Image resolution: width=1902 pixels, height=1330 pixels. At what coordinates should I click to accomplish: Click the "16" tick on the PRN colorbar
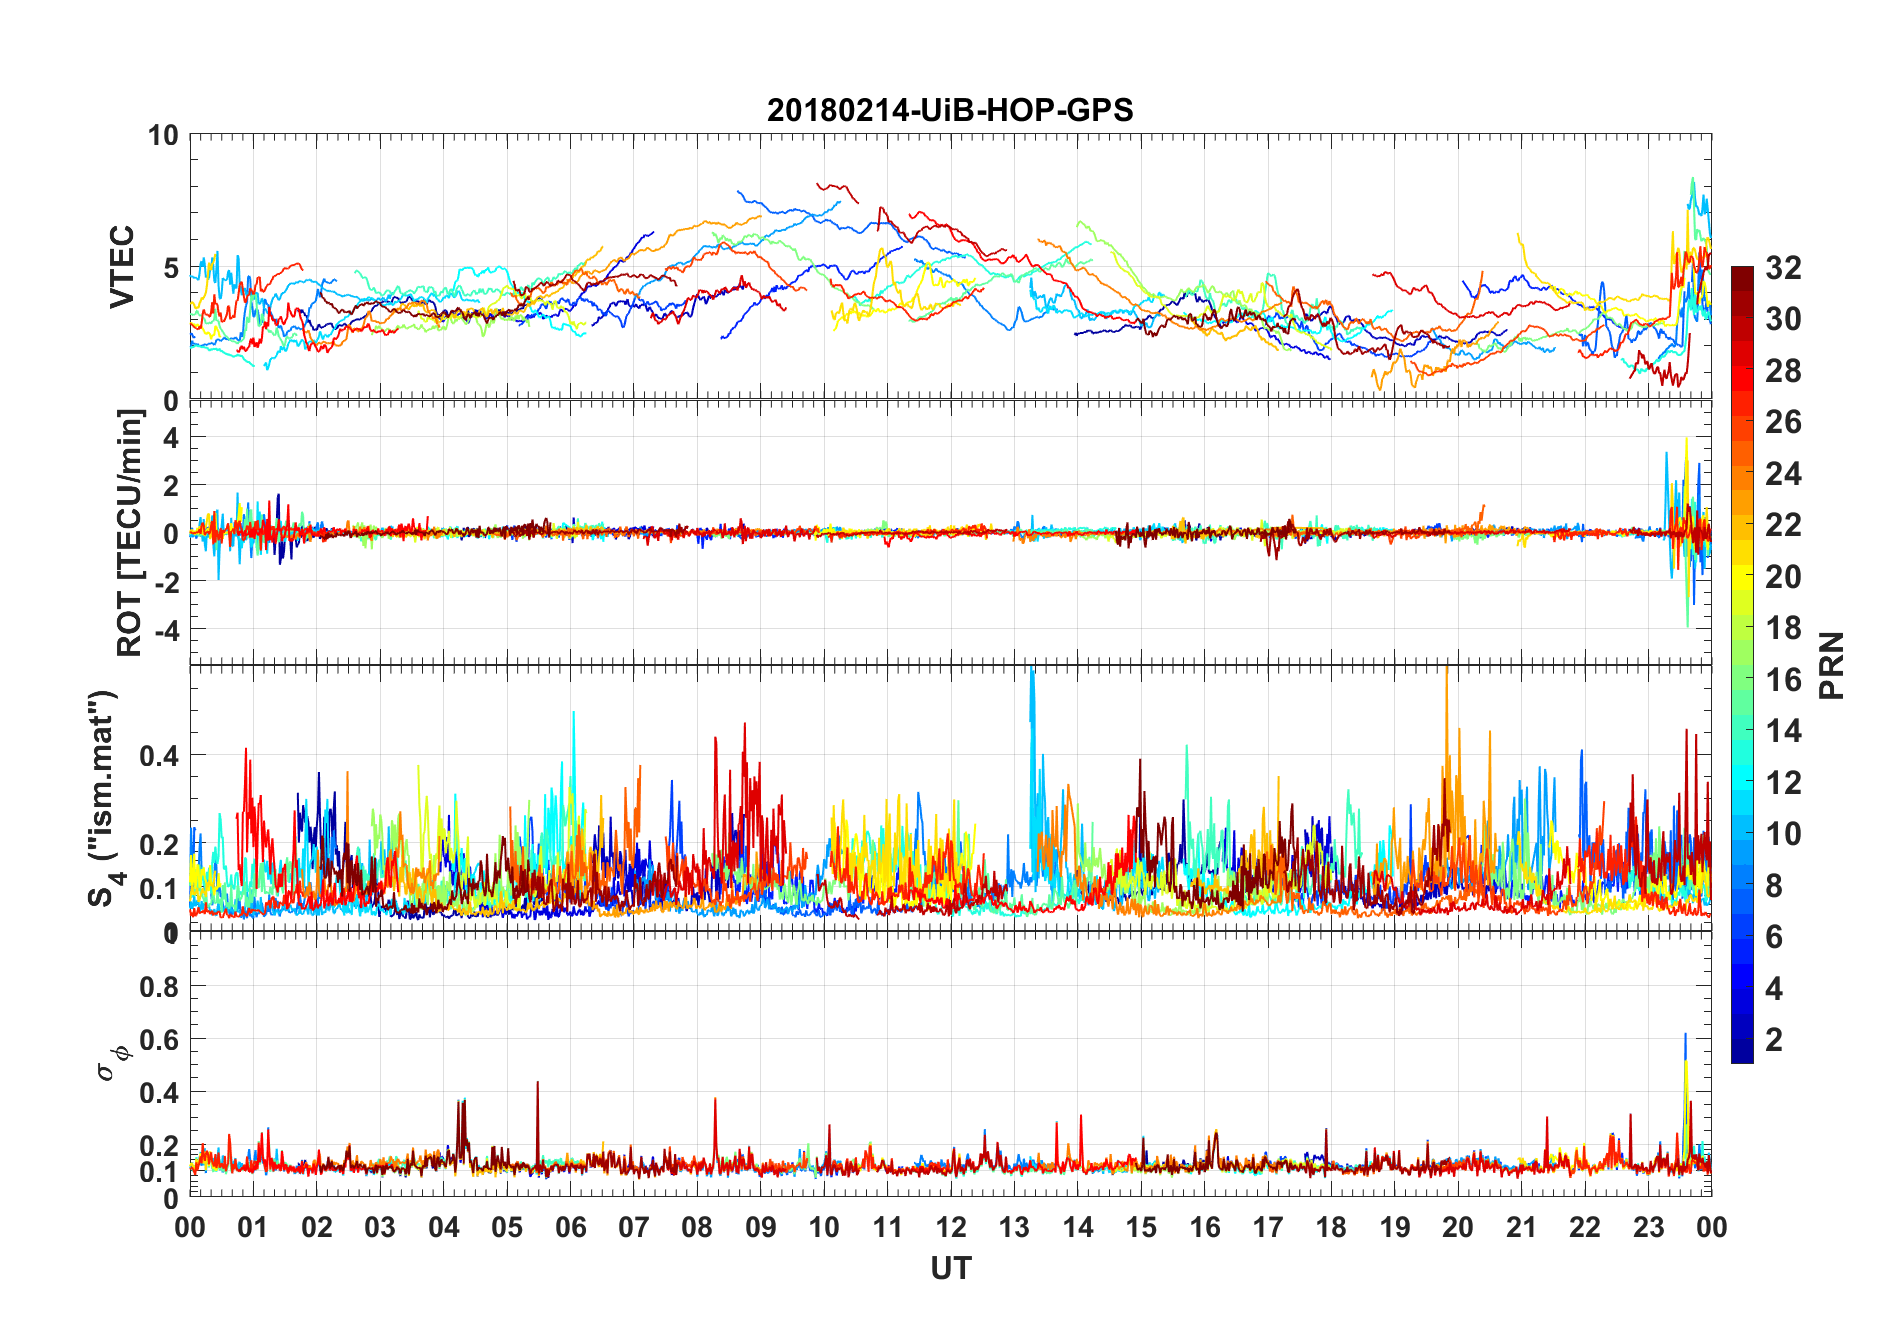[x=1784, y=679]
